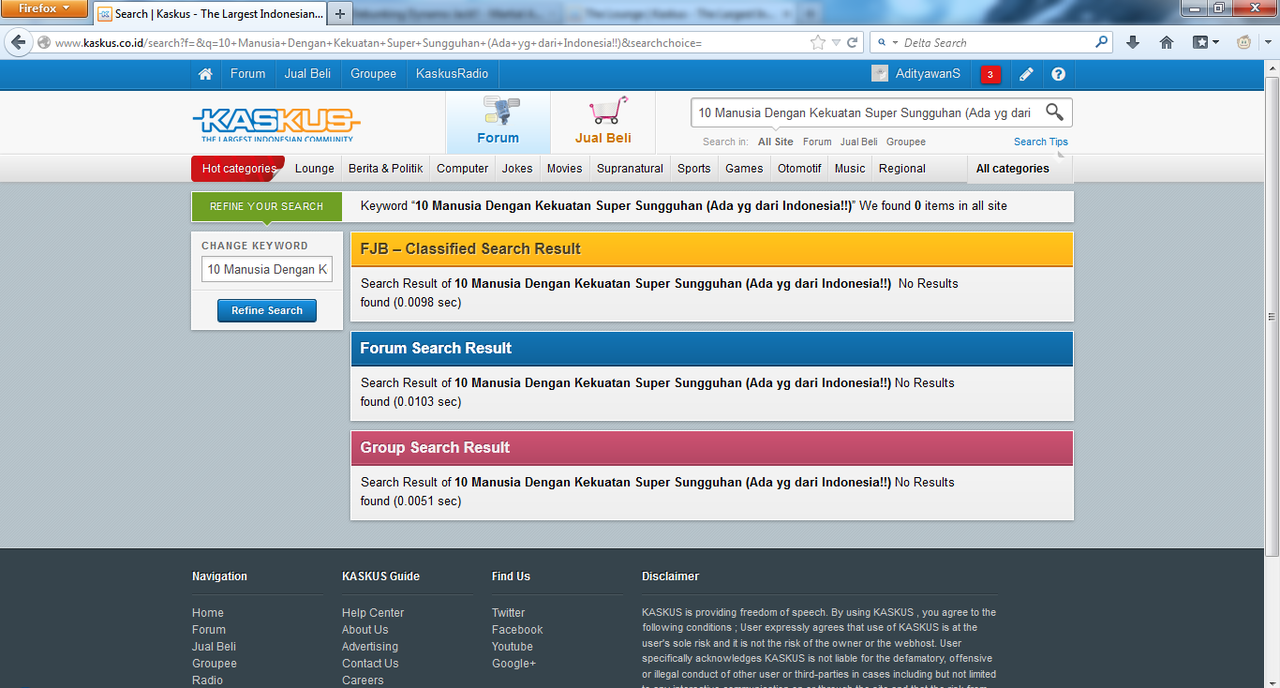1280x688 pixels.
Task: Bookmark page with star icon
Action: coord(818,43)
